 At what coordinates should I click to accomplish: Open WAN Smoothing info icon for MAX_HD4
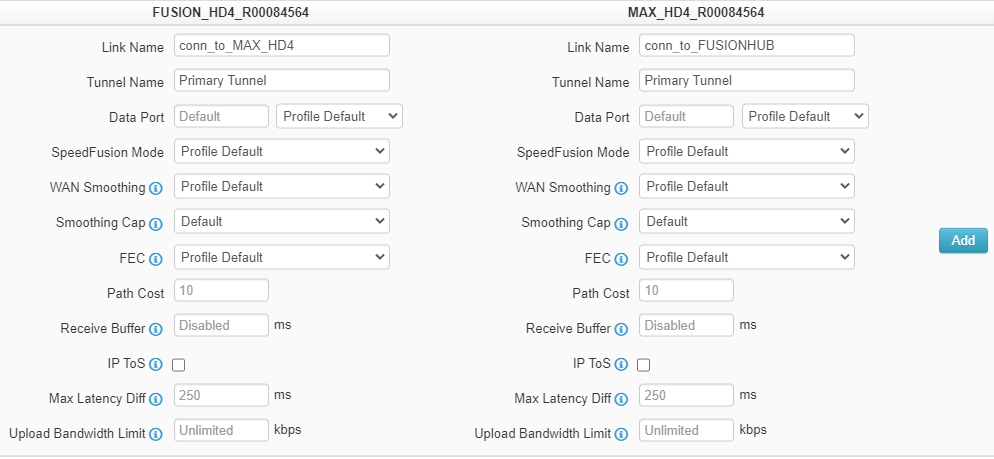[x=621, y=188]
